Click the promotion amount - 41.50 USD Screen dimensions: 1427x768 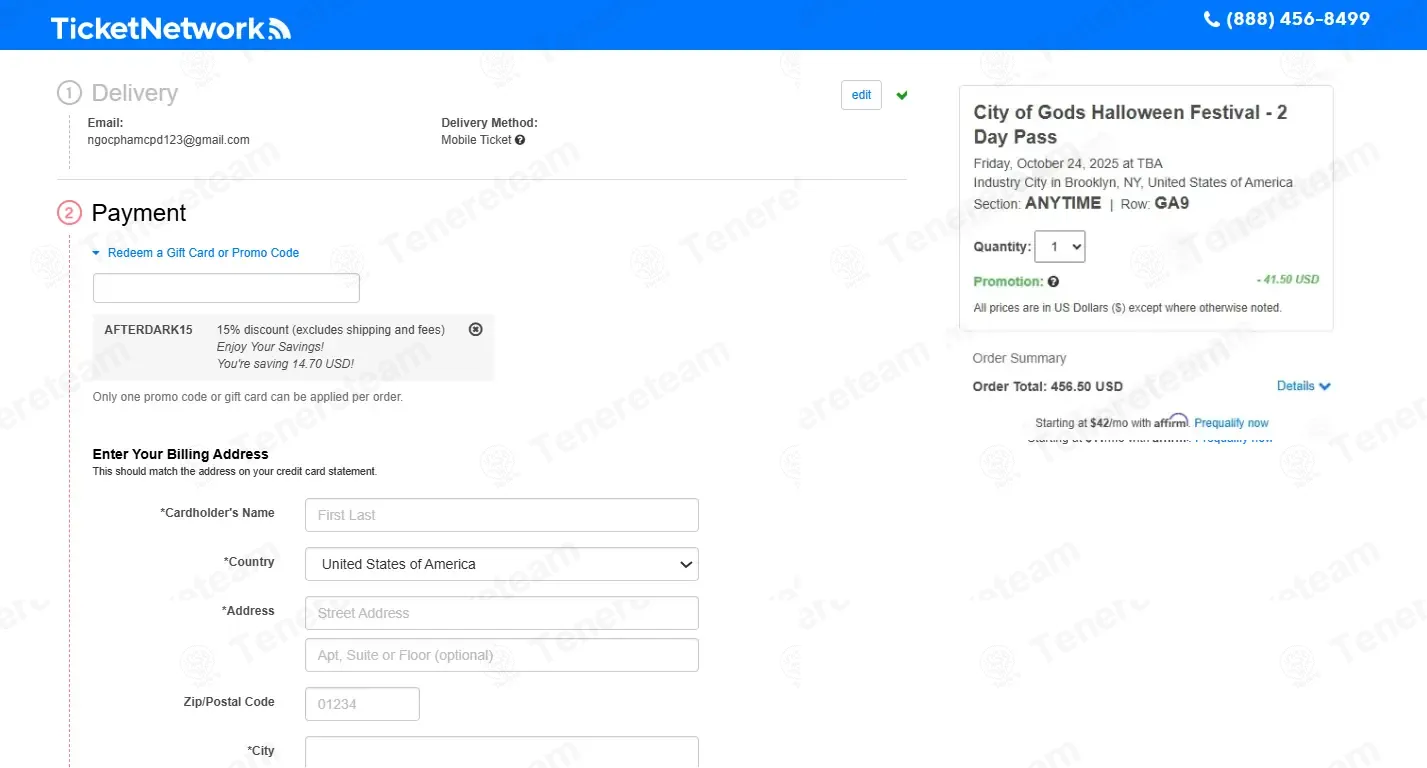click(1288, 280)
